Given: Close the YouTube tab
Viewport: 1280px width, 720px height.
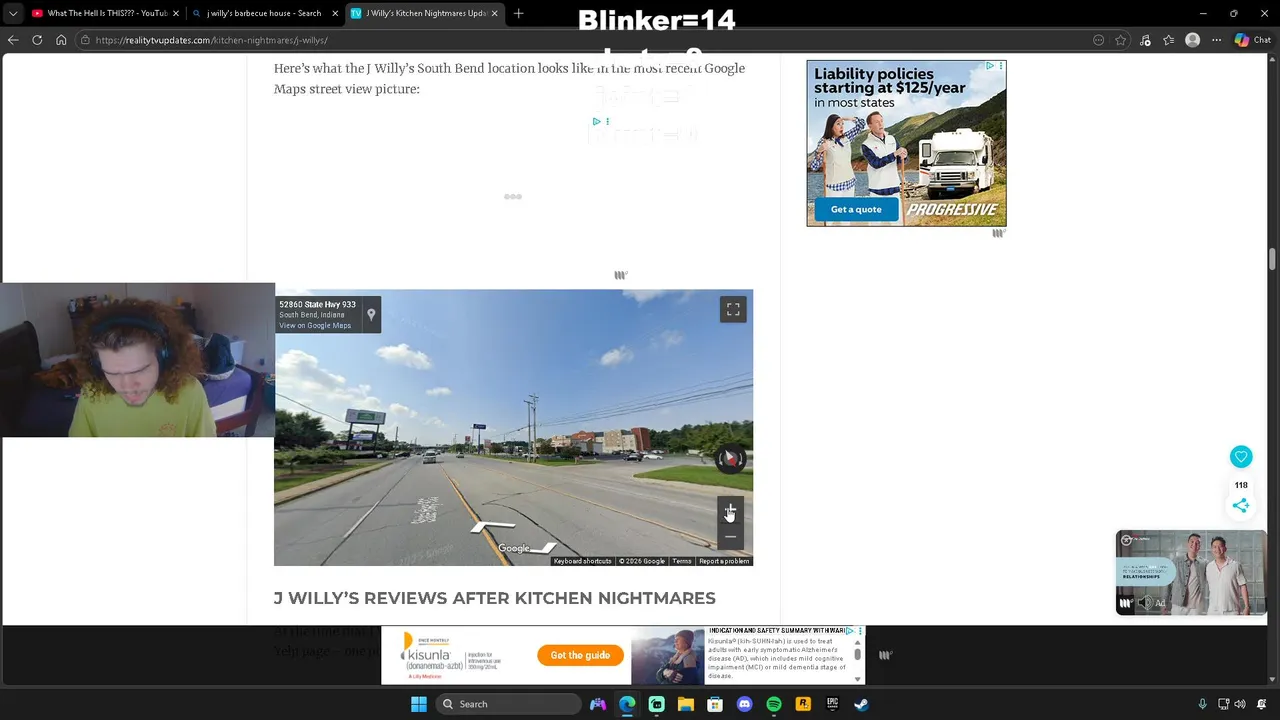Looking at the screenshot, I should [176, 13].
